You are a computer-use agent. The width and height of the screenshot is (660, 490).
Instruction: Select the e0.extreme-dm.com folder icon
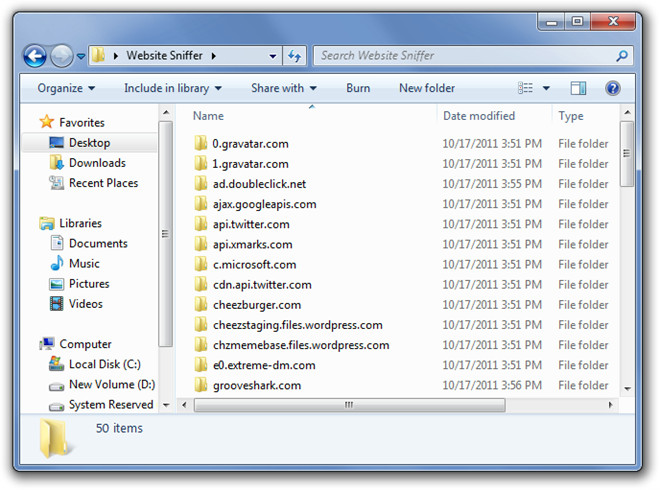[x=201, y=365]
